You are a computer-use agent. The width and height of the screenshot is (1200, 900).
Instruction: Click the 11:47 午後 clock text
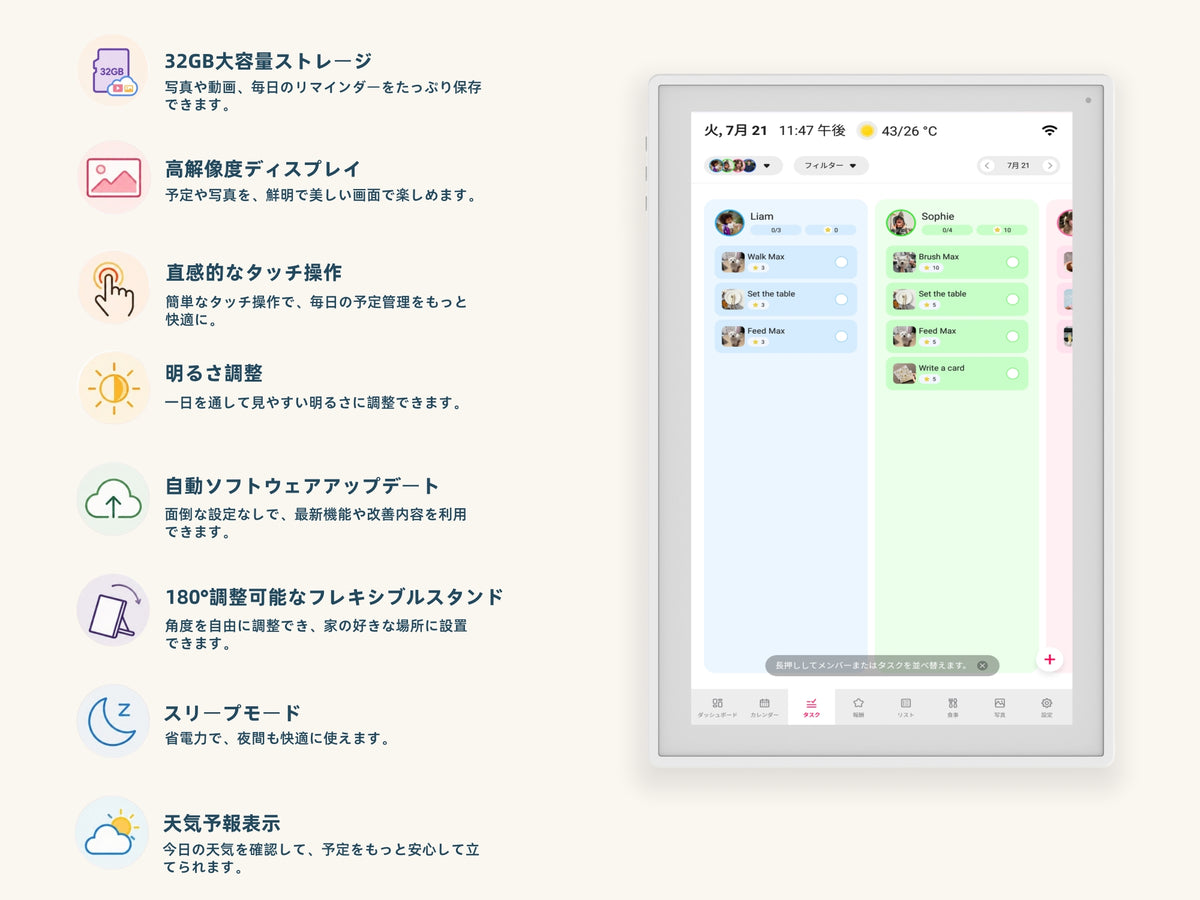coord(812,131)
